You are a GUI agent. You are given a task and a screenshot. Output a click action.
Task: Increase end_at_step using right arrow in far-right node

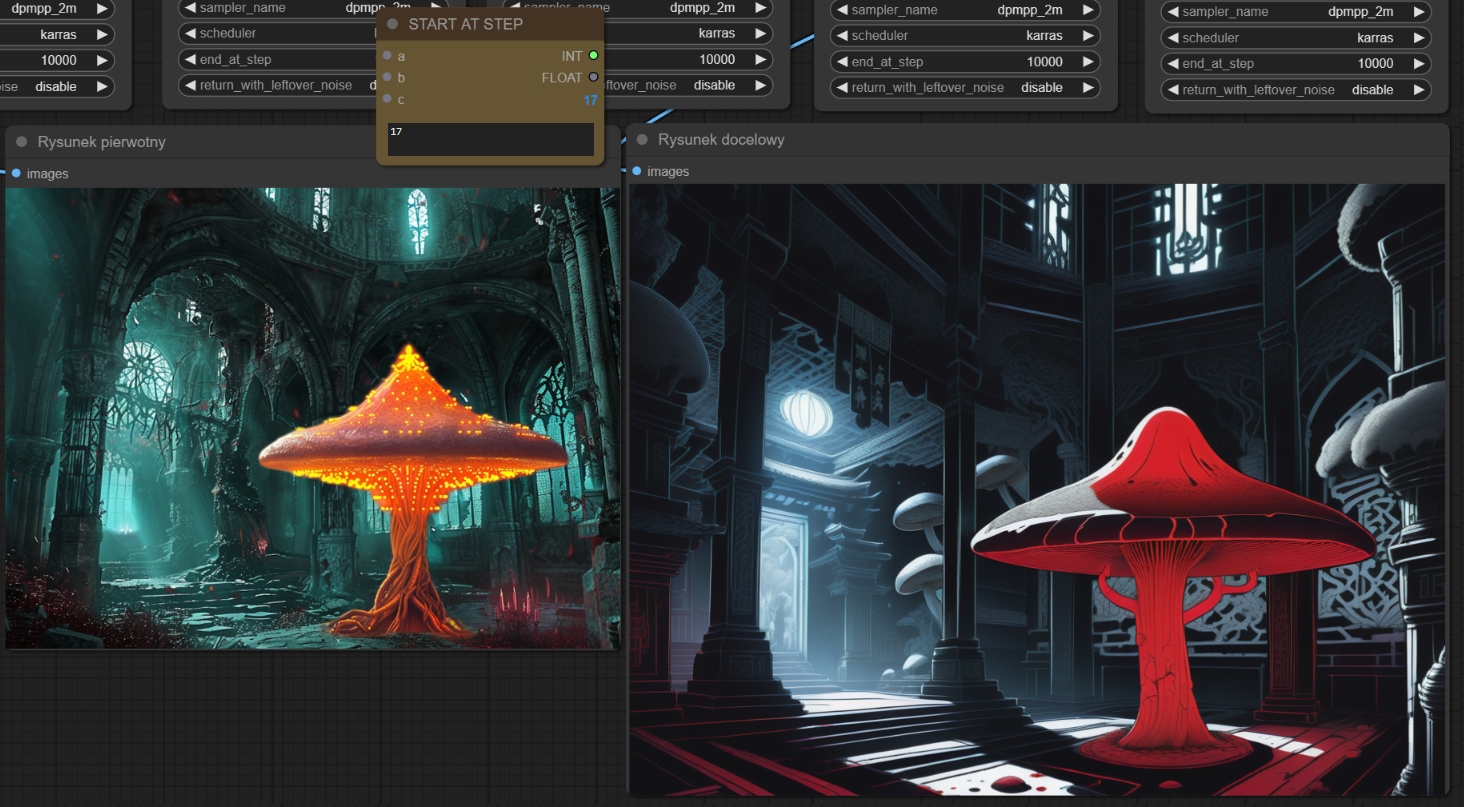1419,64
